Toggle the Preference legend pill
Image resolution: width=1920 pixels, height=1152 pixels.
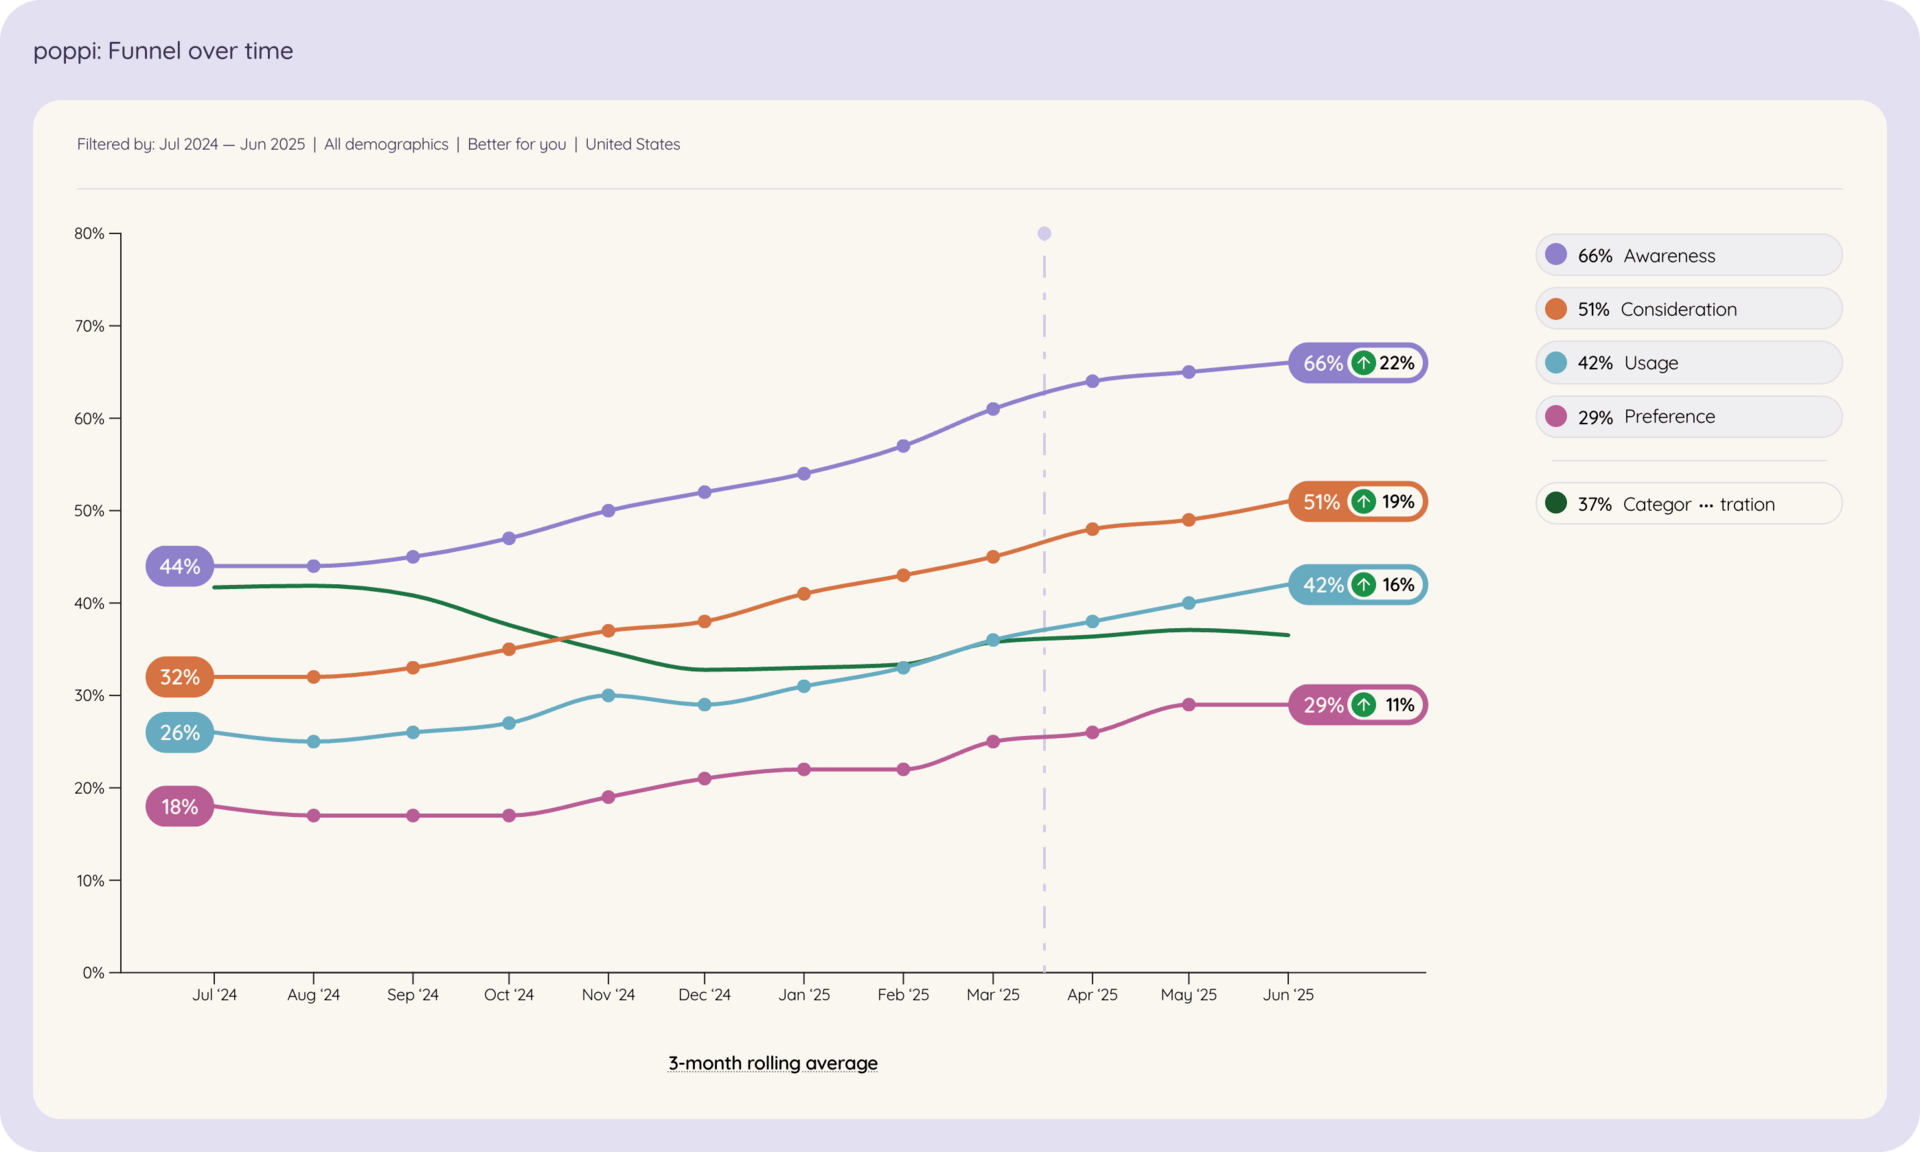[1688, 417]
